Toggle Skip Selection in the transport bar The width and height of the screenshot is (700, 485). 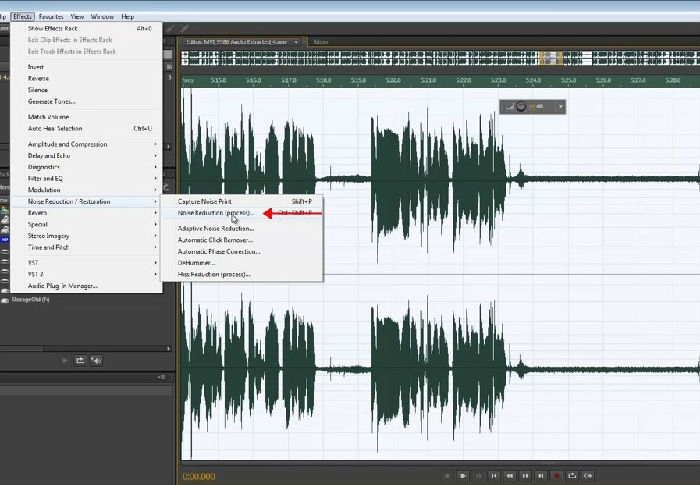click(589, 476)
